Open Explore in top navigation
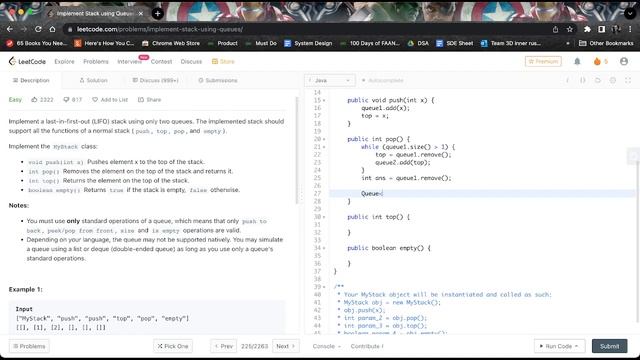This screenshot has width=640, height=360. coord(64,62)
